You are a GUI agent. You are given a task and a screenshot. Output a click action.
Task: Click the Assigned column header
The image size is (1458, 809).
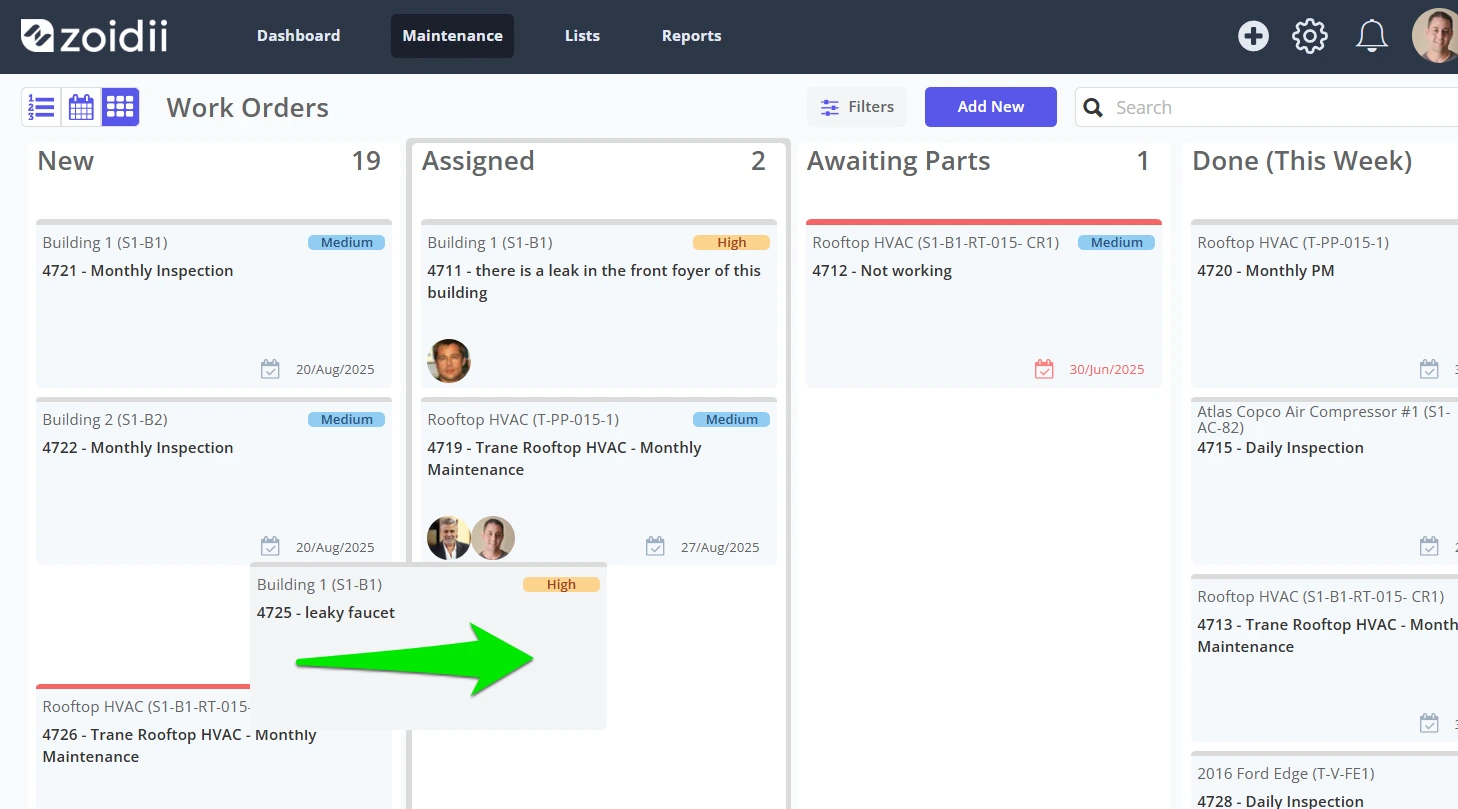point(478,161)
